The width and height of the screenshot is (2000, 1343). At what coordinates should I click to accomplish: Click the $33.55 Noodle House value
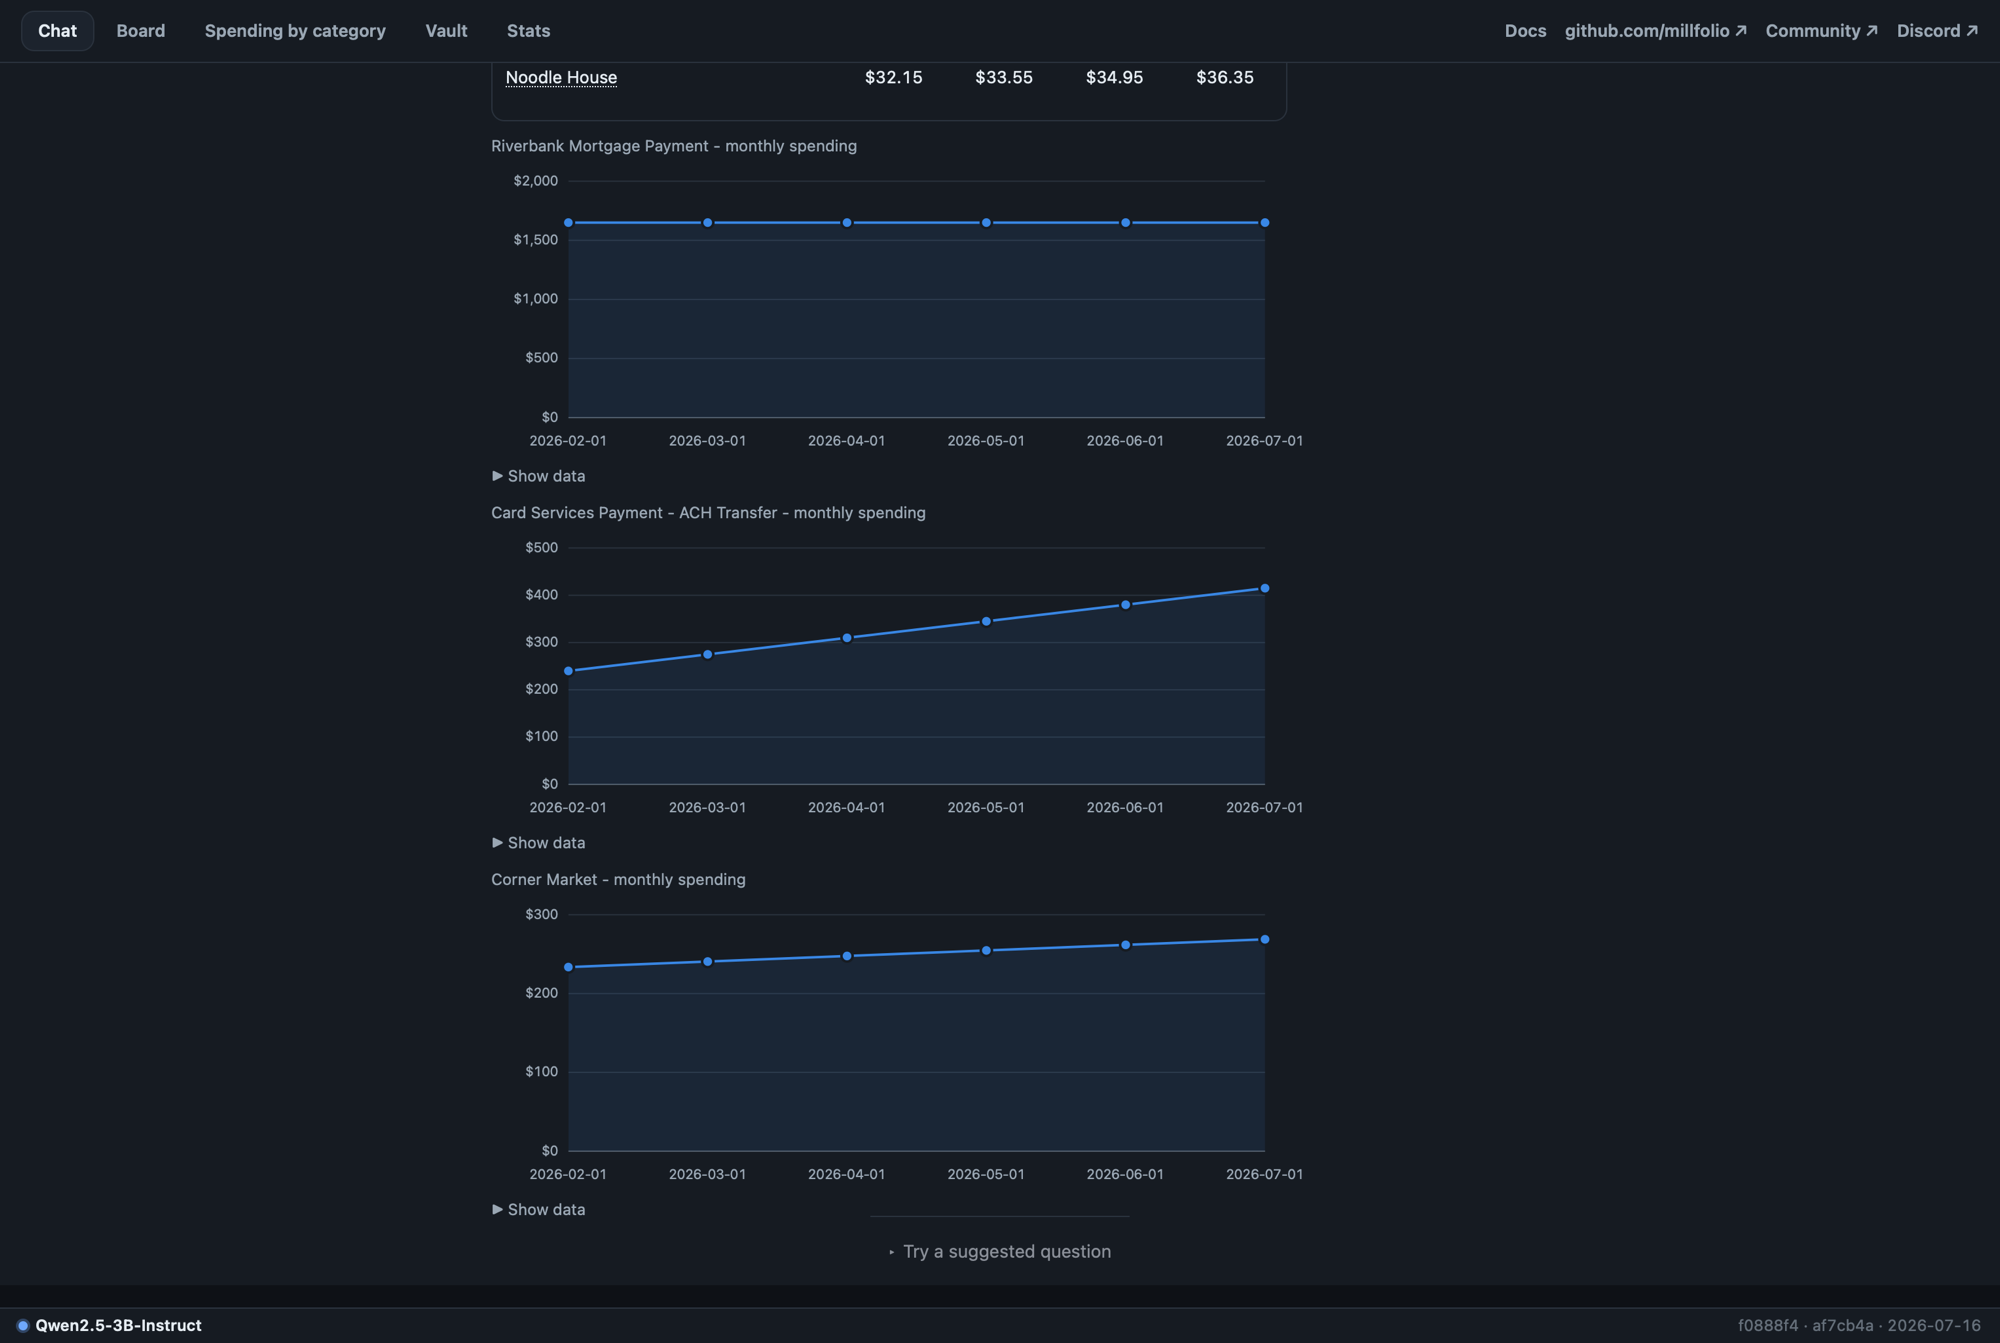point(1004,77)
